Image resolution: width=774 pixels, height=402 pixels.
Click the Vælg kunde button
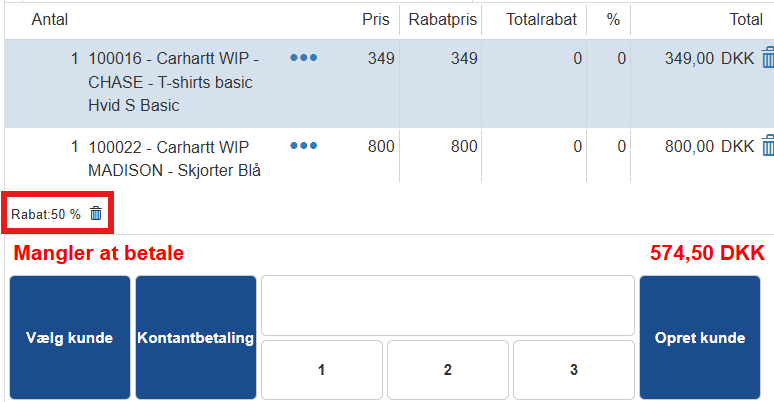tap(70, 337)
